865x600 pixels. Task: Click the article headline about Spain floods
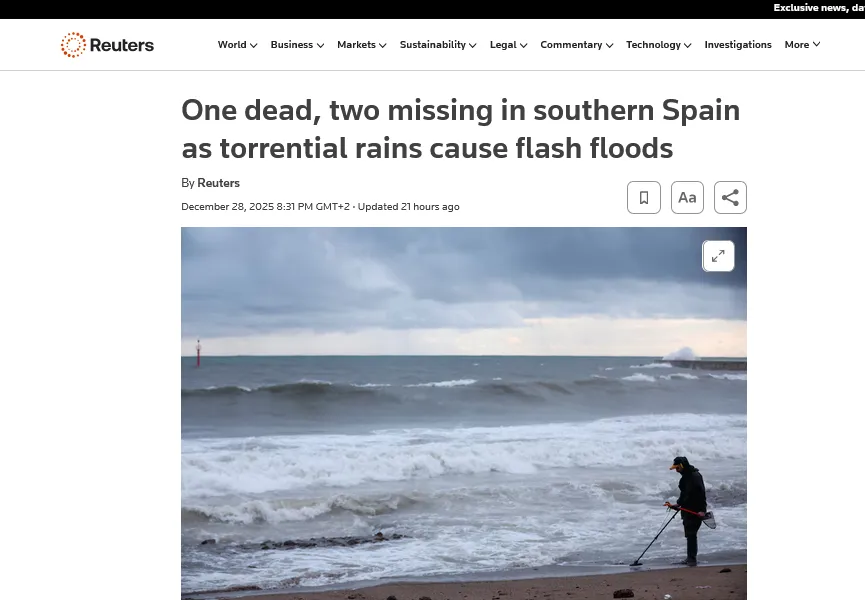point(461,128)
